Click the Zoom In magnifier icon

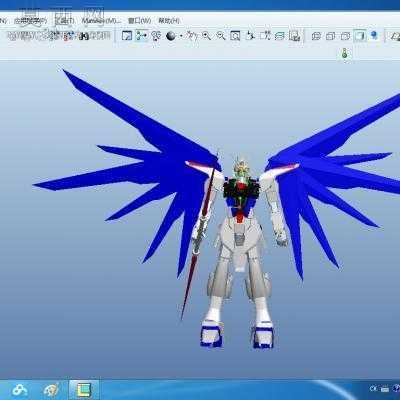207,36
